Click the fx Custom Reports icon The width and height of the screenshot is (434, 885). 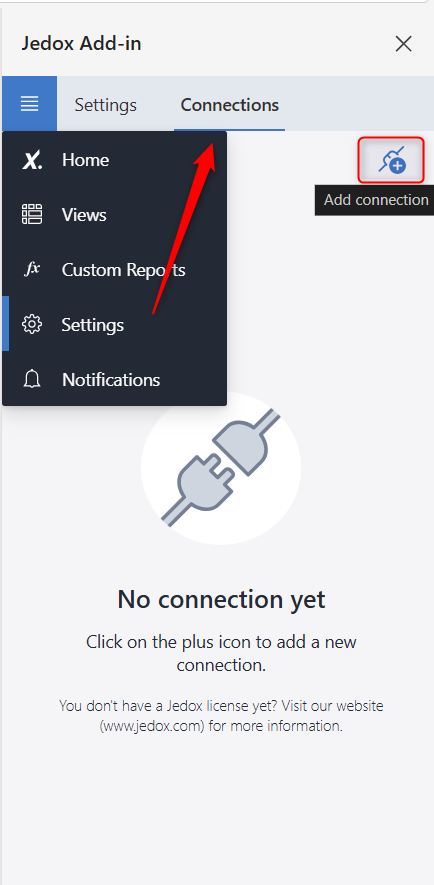point(32,270)
